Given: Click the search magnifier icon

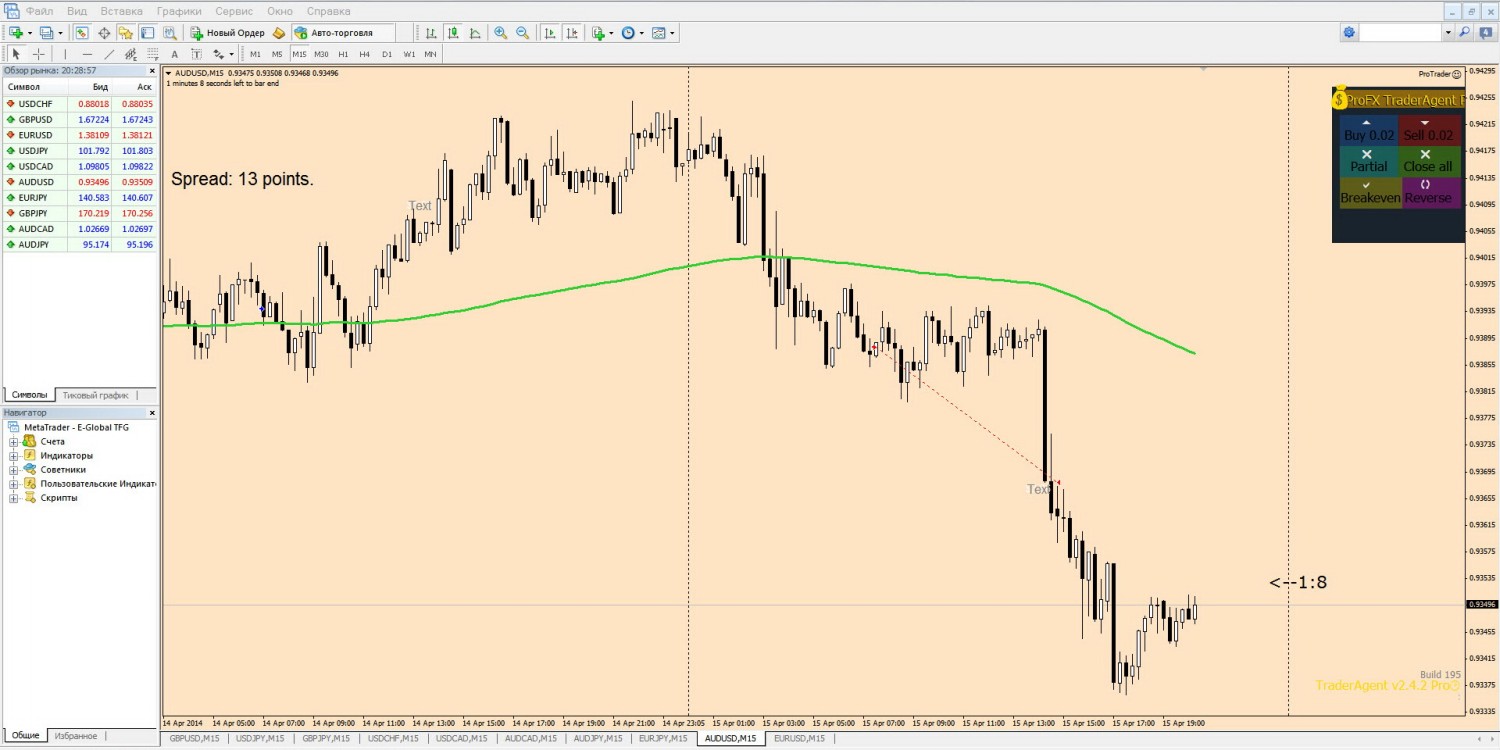Looking at the screenshot, I should [1465, 33].
